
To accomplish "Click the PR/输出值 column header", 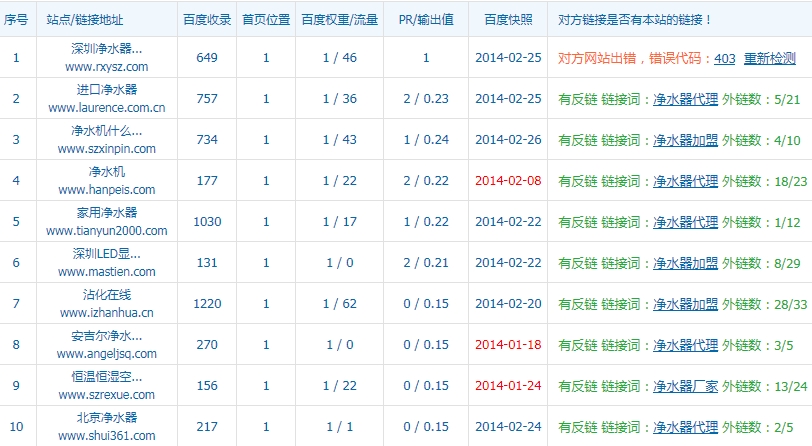I will 426,20.
